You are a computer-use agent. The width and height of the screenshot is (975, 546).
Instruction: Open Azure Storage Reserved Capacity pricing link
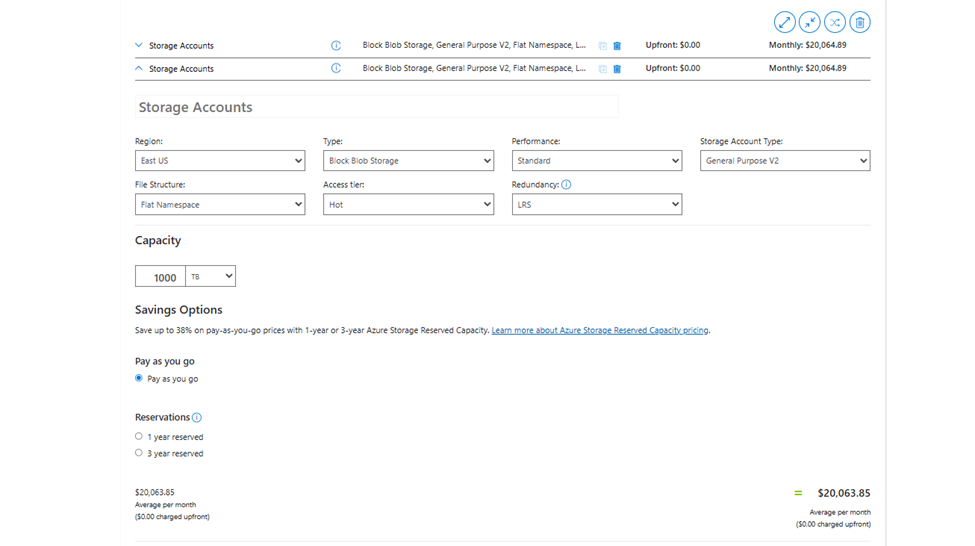click(599, 330)
